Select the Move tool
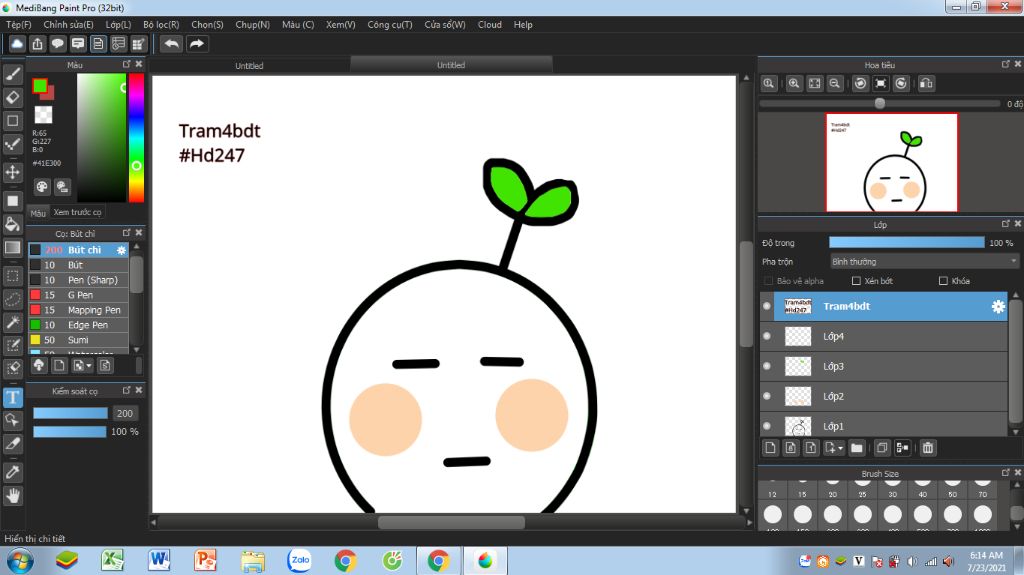The width and height of the screenshot is (1024, 575). pyautogui.click(x=12, y=172)
